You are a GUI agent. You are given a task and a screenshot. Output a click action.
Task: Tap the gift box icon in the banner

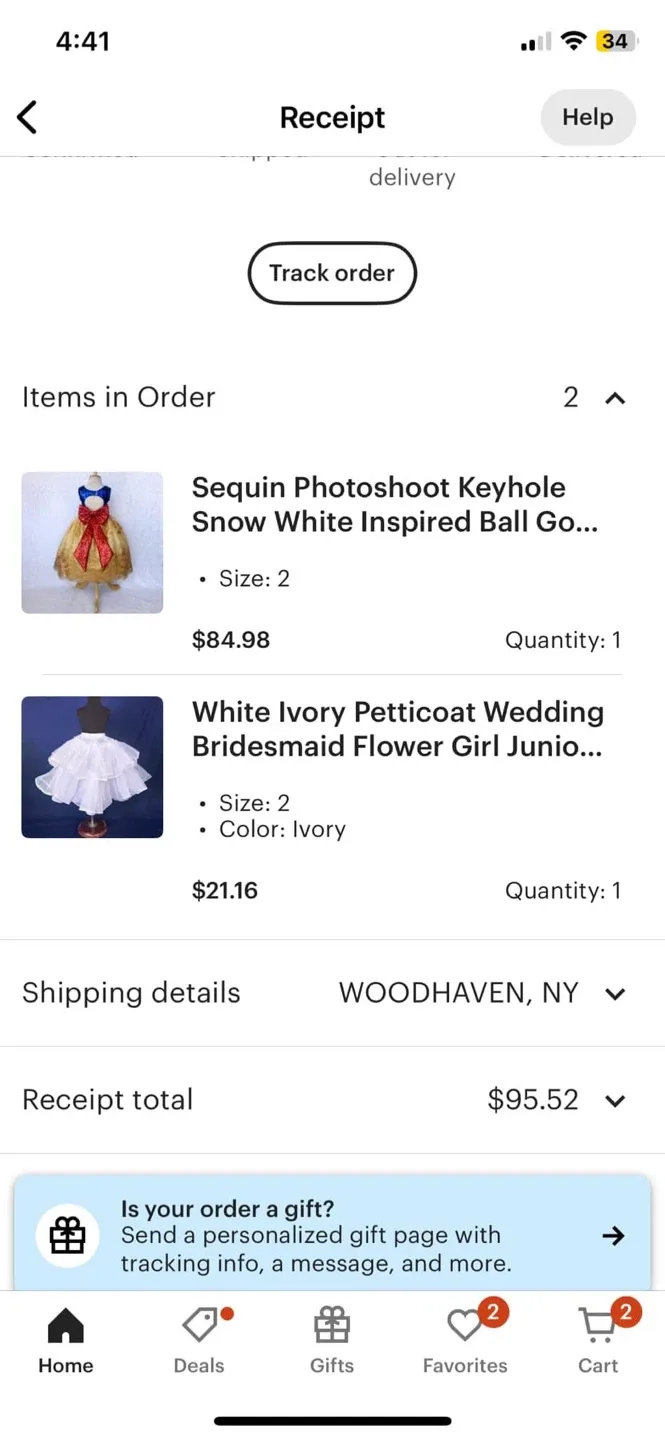pyautogui.click(x=66, y=1235)
